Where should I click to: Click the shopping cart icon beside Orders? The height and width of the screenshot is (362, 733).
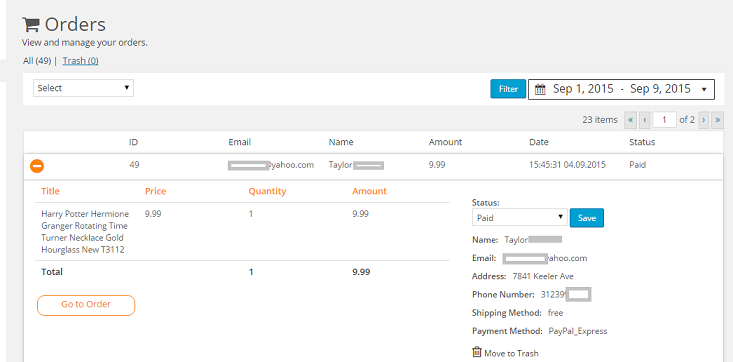click(31, 24)
